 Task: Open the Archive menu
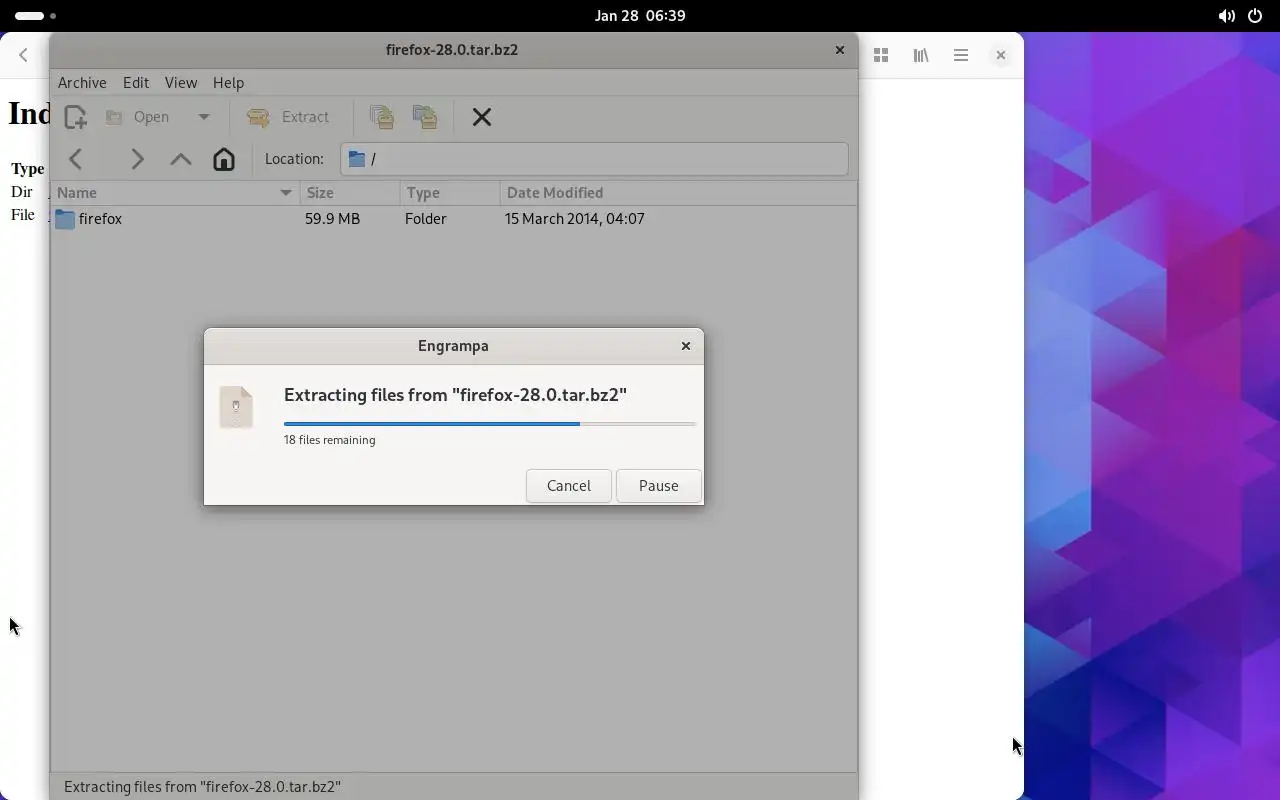82,83
